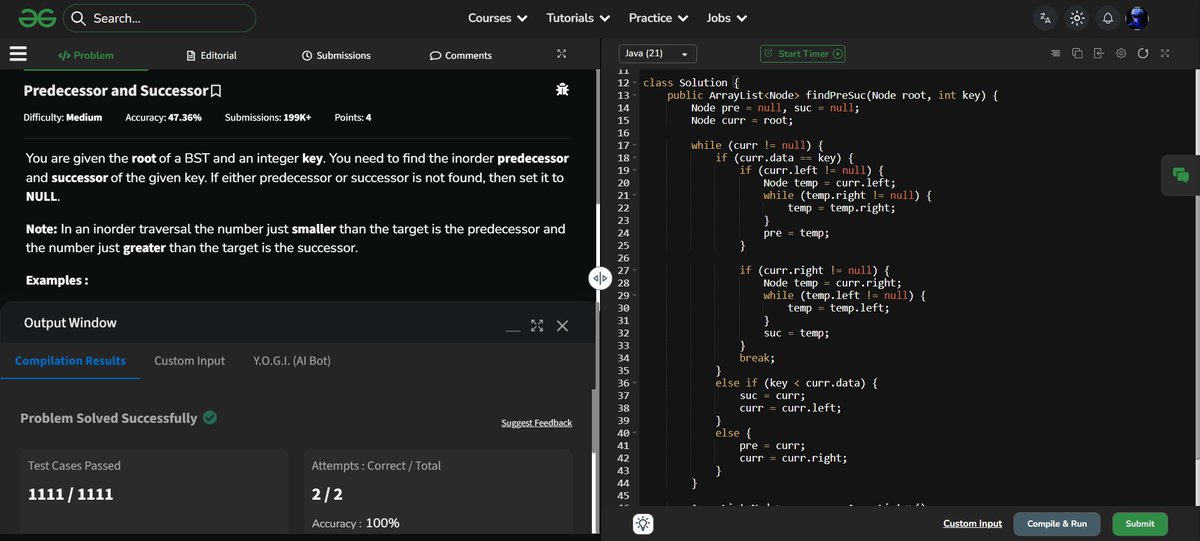Switch to the Submissions tab

coord(336,55)
